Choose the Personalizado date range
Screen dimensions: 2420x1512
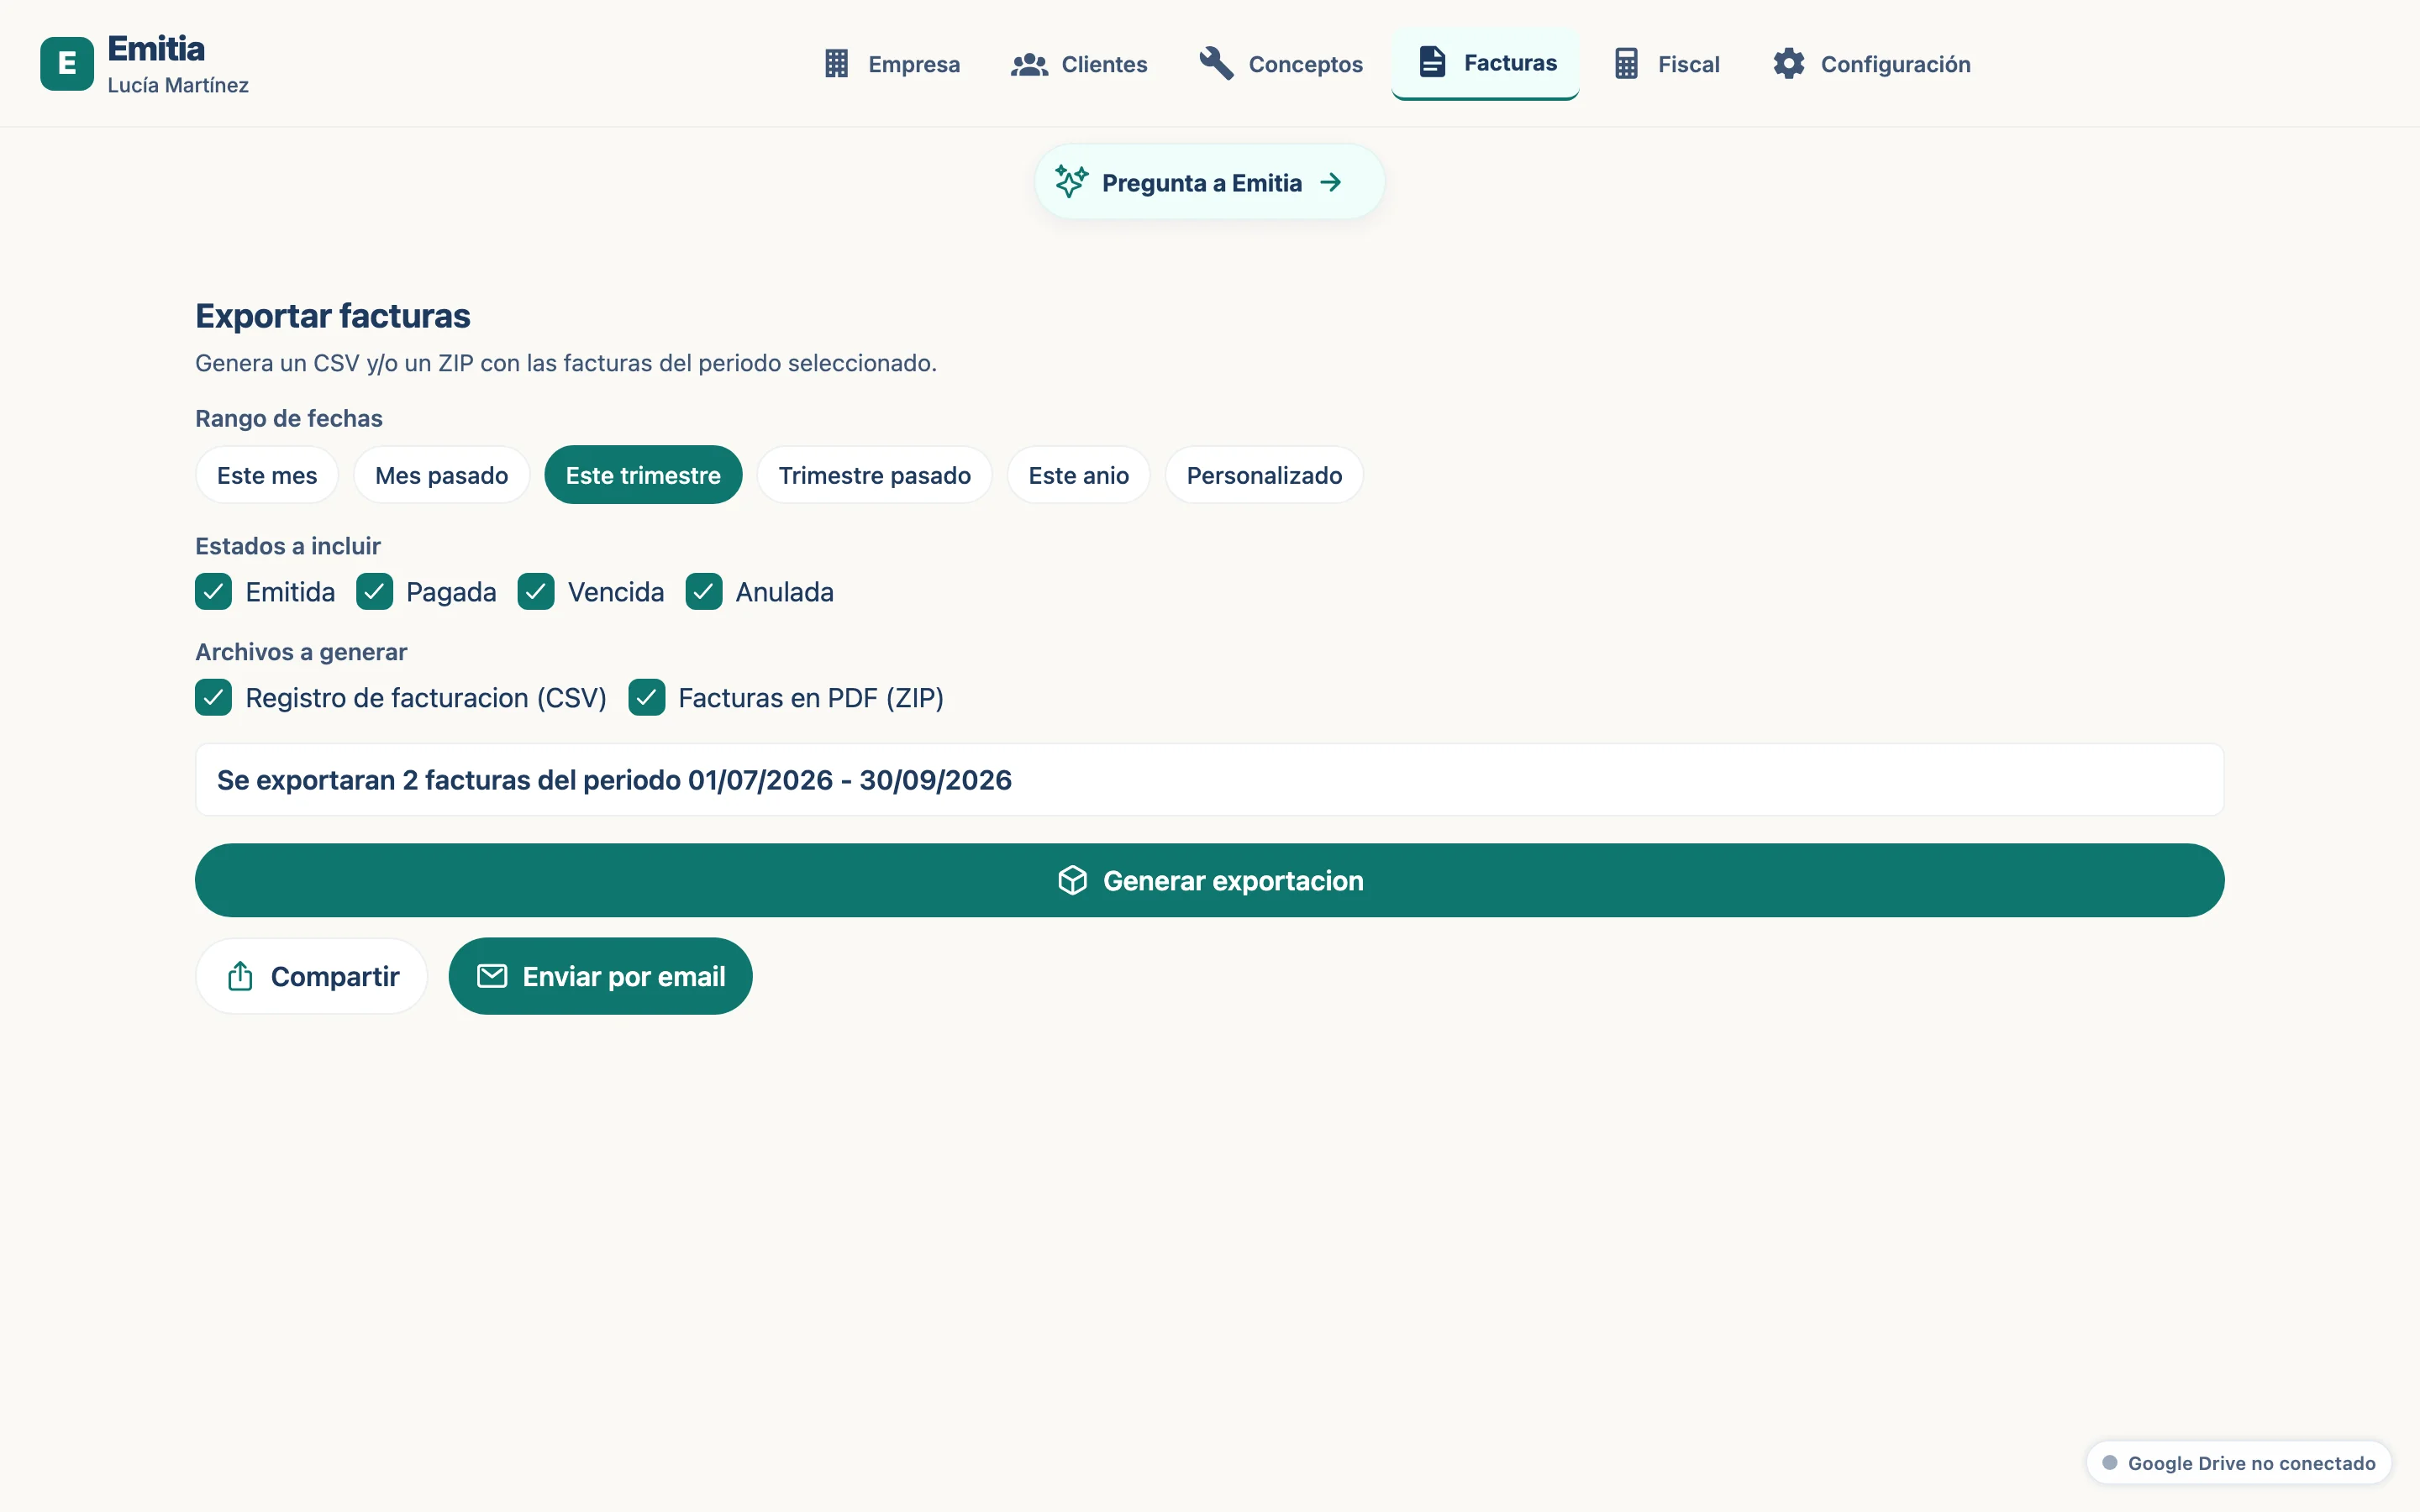[1264, 475]
